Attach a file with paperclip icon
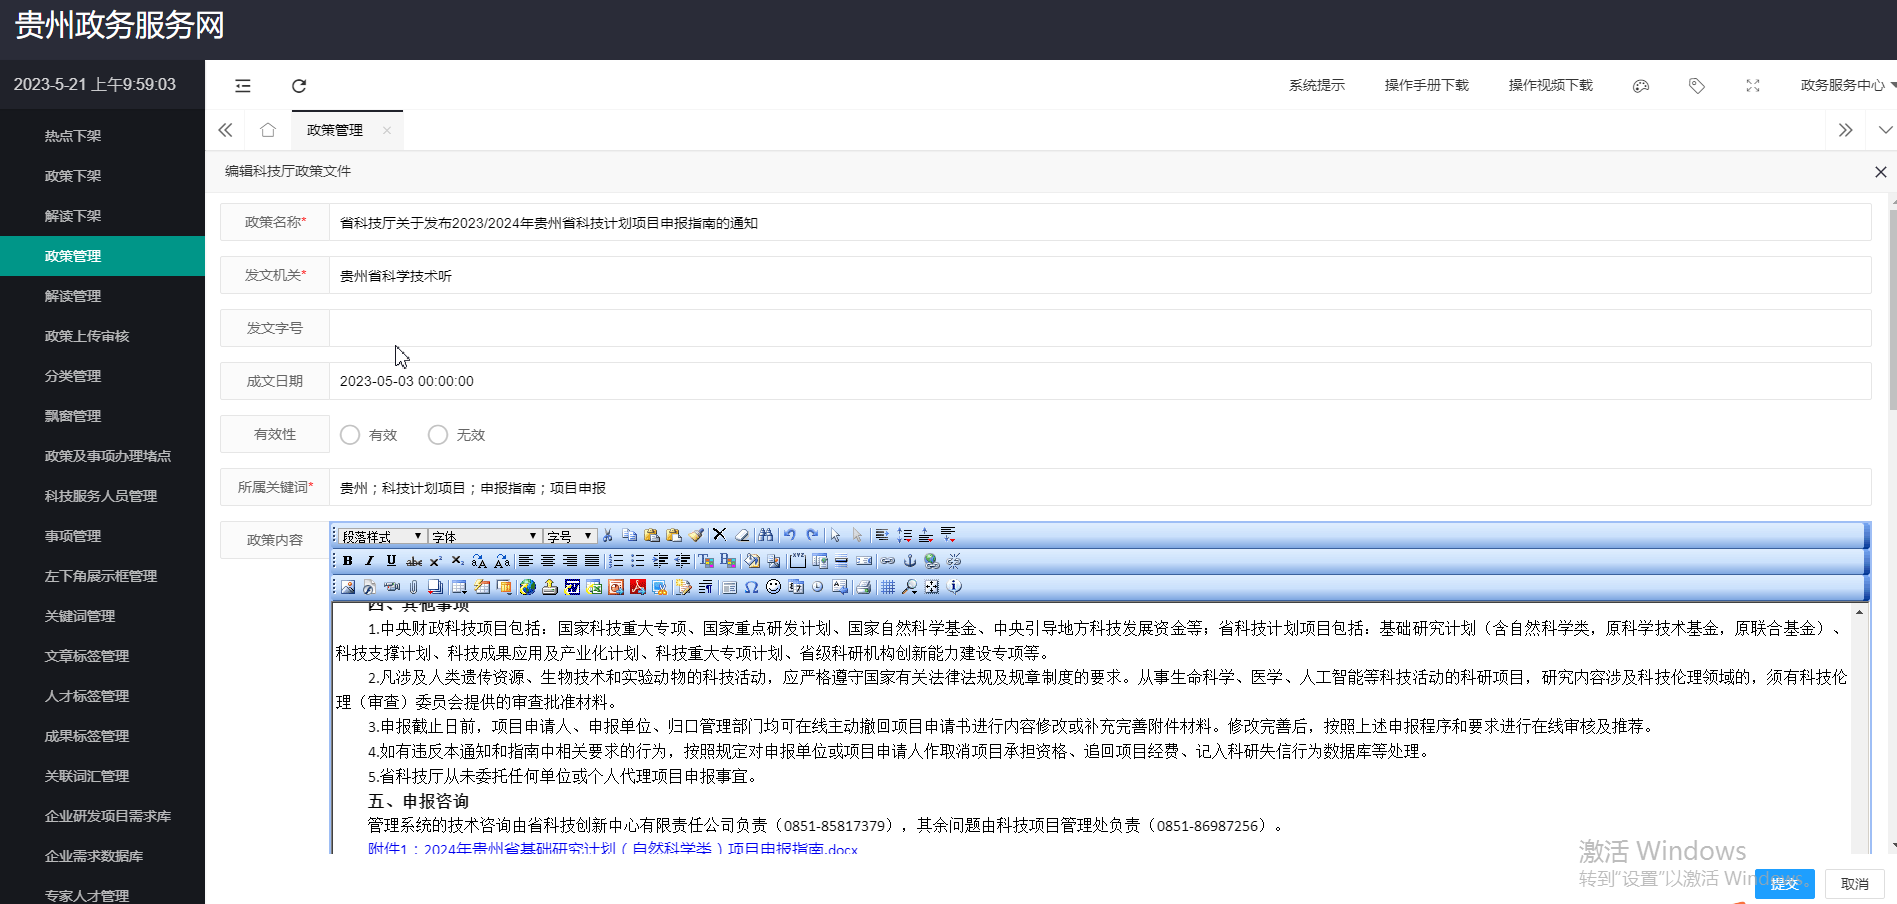 pos(413,587)
